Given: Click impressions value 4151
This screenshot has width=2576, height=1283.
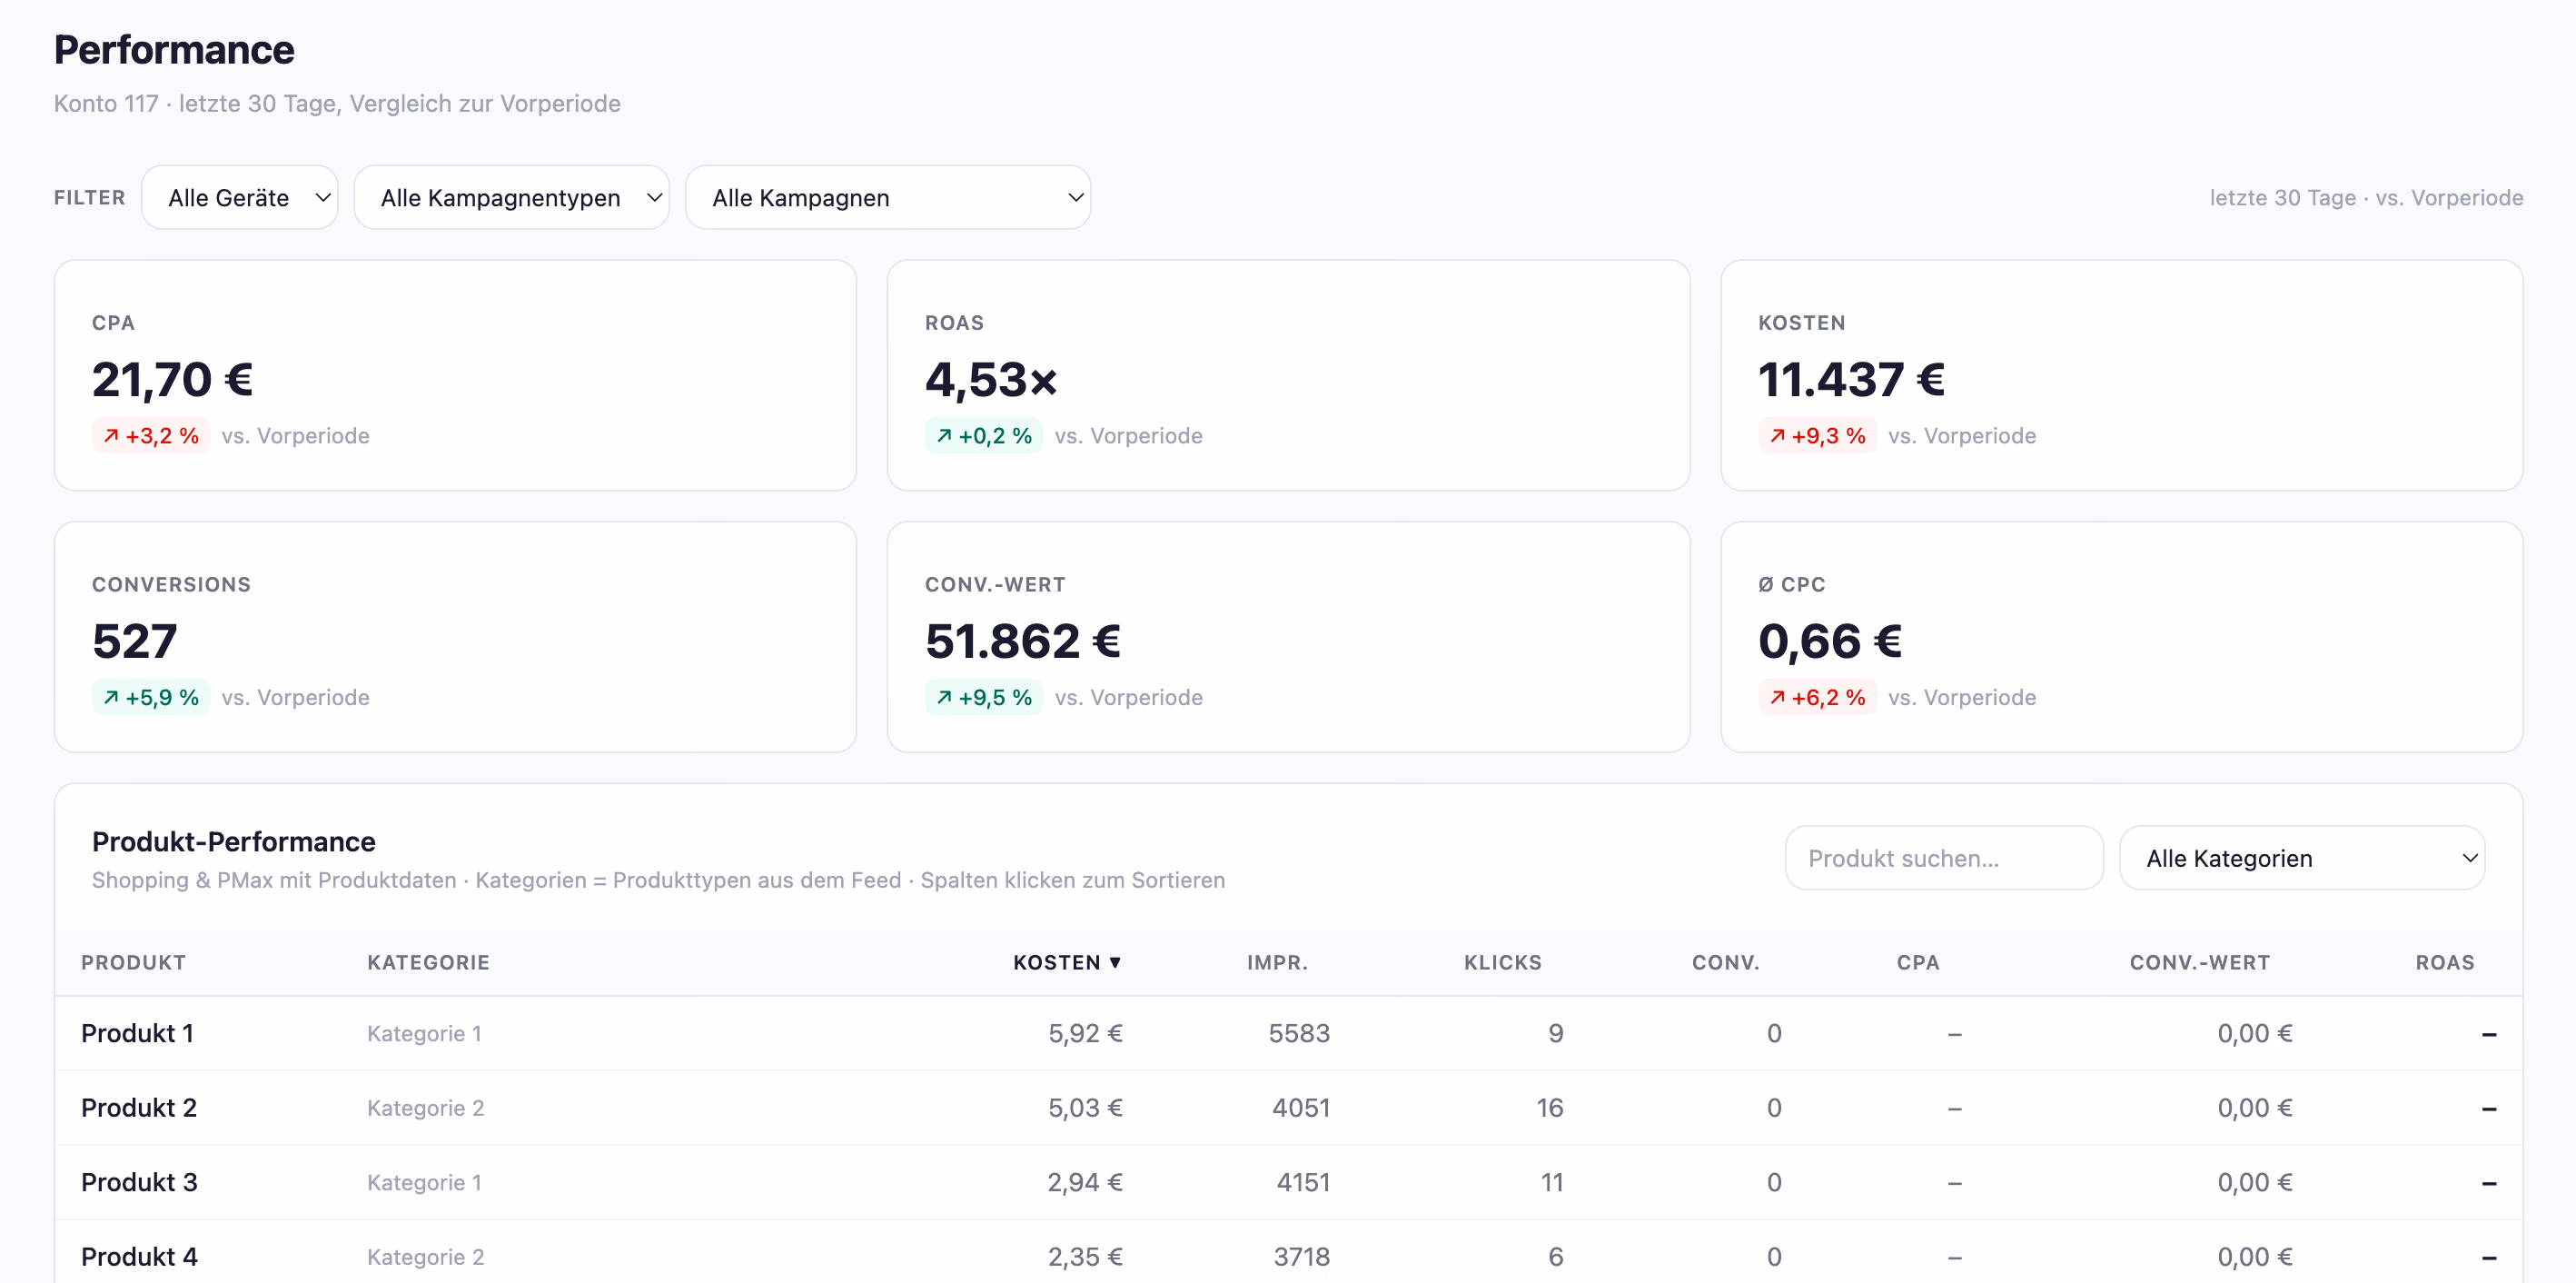Looking at the screenshot, I should point(1302,1181).
